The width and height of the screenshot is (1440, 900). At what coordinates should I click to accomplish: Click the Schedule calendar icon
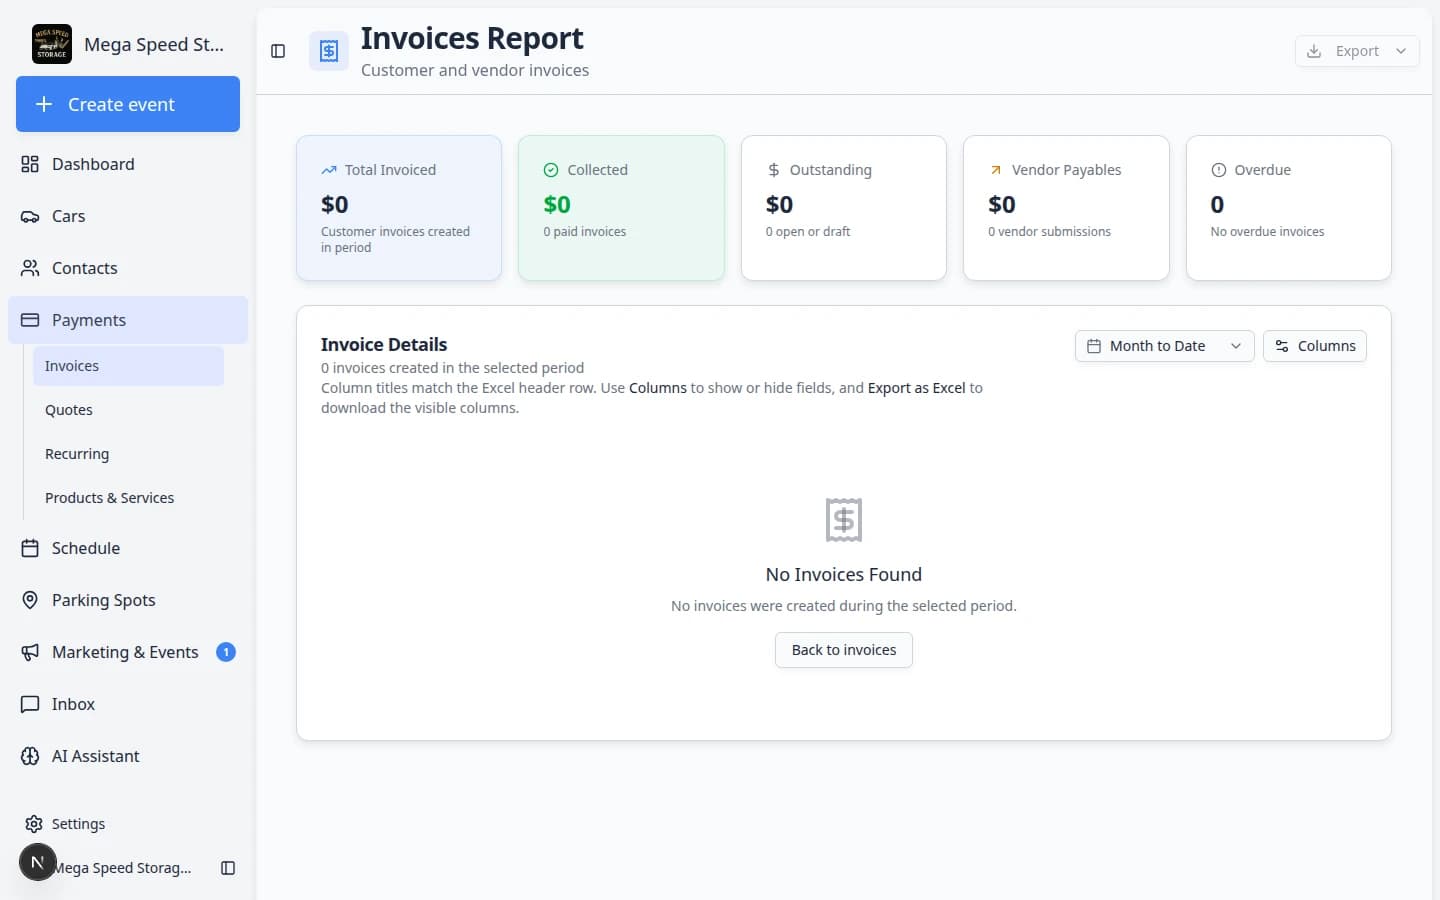tap(30, 548)
